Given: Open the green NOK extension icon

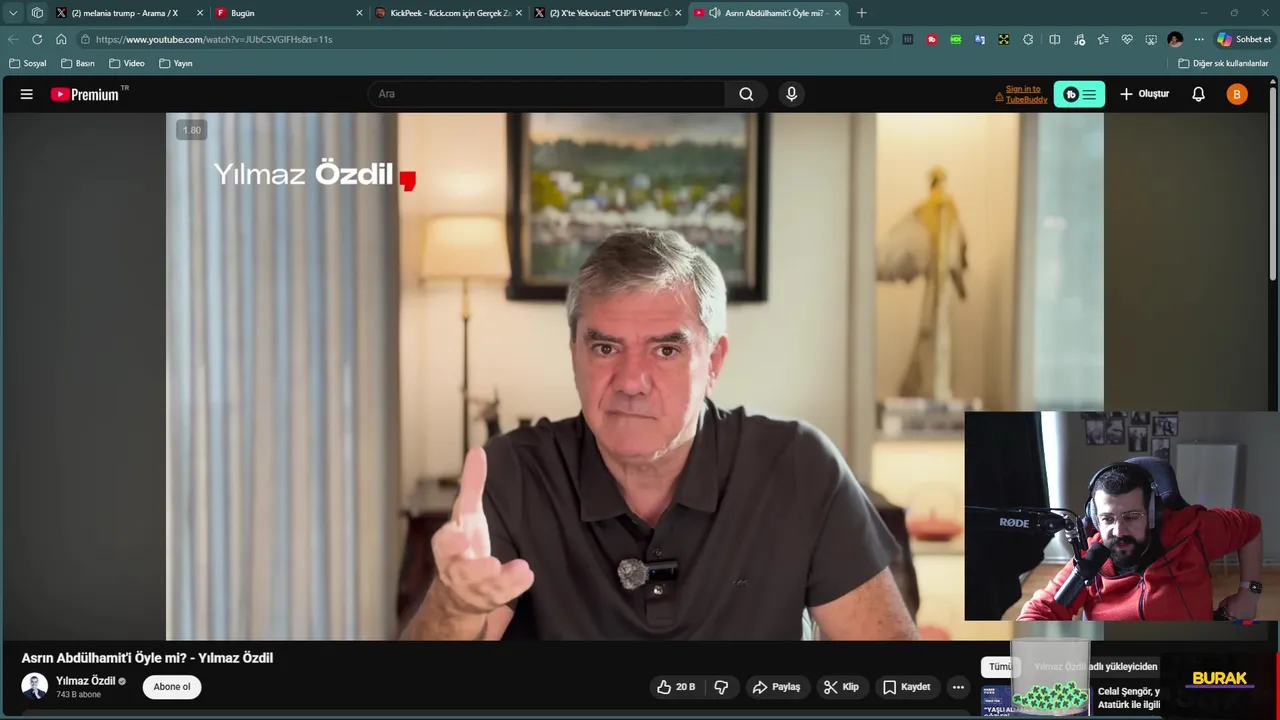Looking at the screenshot, I should [956, 39].
